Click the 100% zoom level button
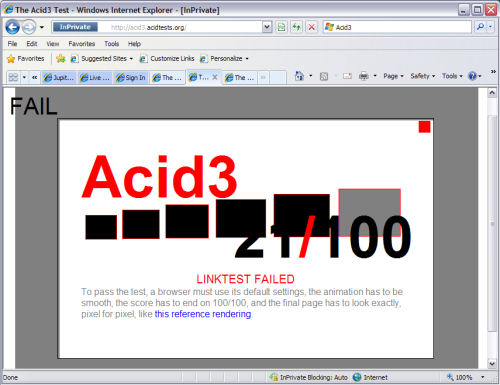Screen dimensions: 500x385 pos(460,377)
